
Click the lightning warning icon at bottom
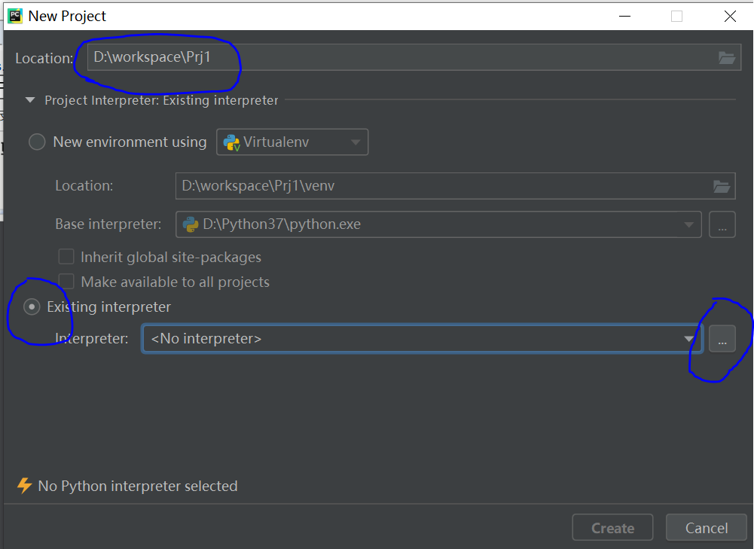coord(24,486)
